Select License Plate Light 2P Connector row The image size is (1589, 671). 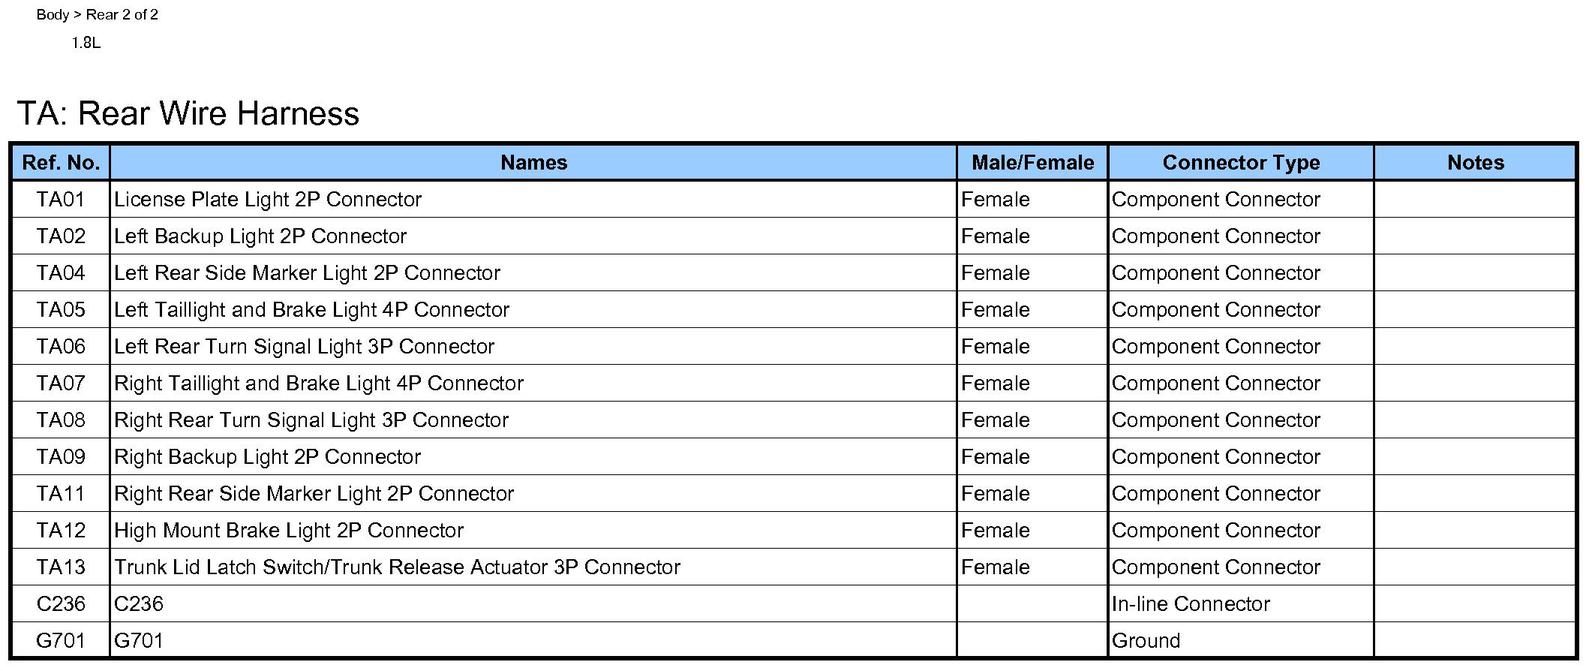794,199
